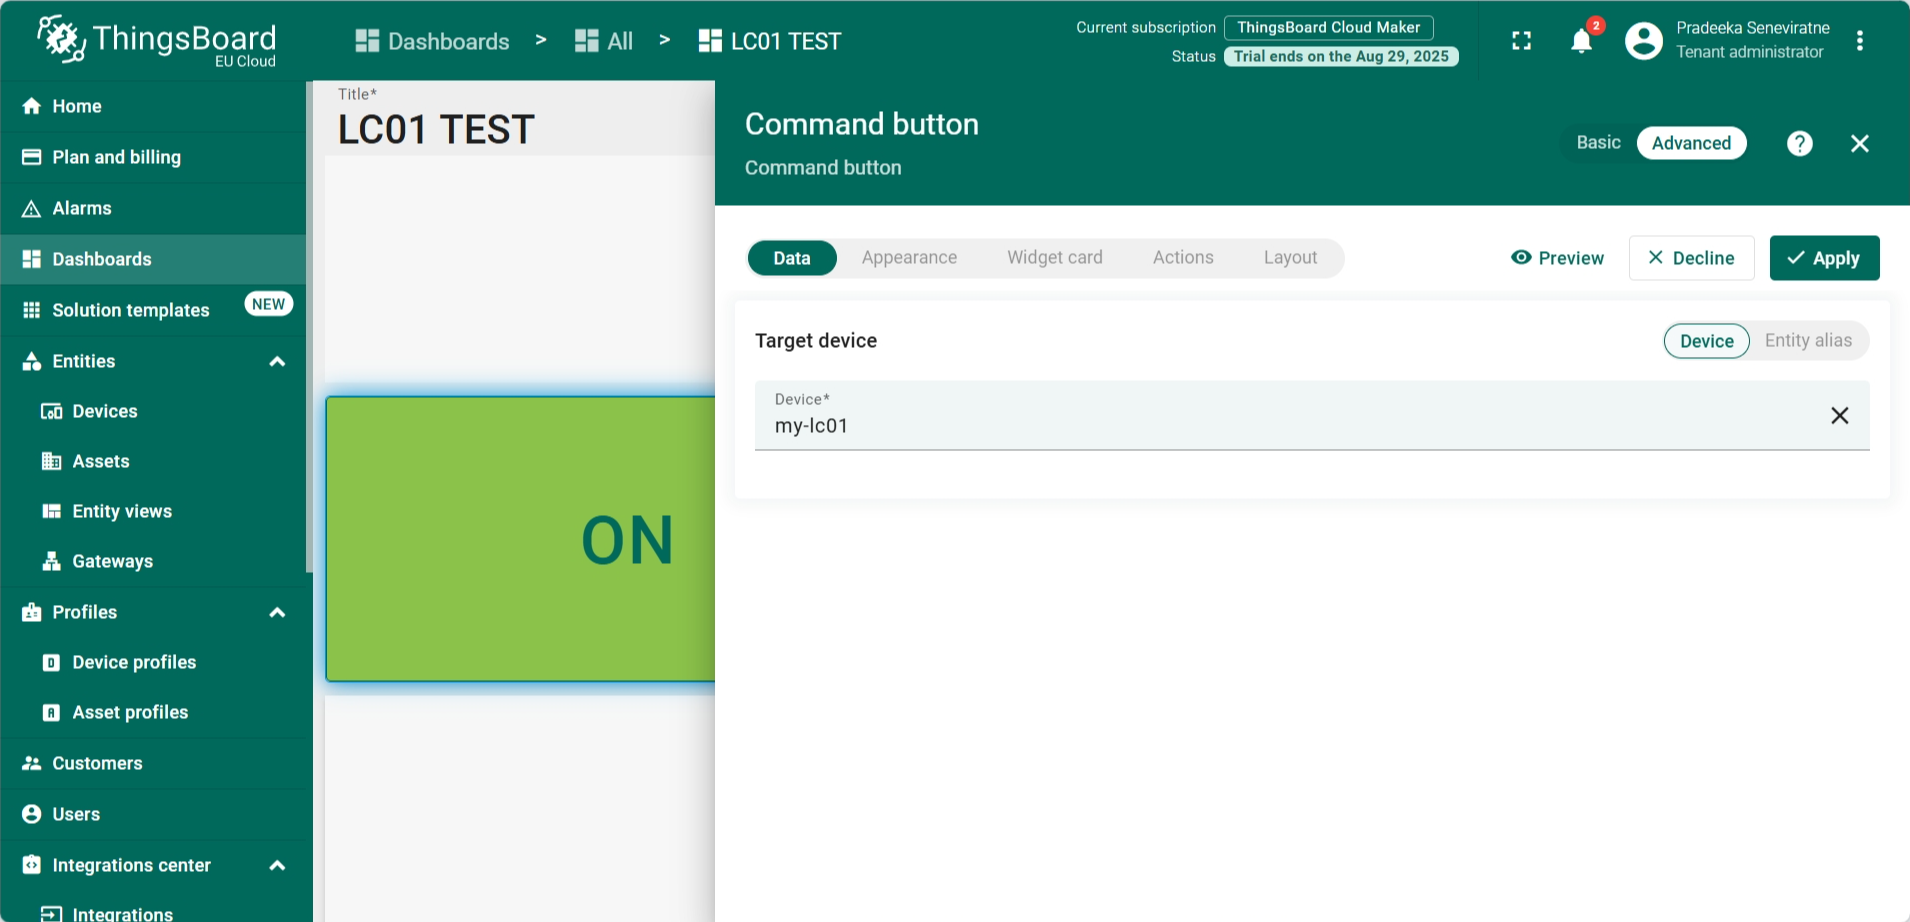
Task: Click the green ON command button widget
Action: 521,539
